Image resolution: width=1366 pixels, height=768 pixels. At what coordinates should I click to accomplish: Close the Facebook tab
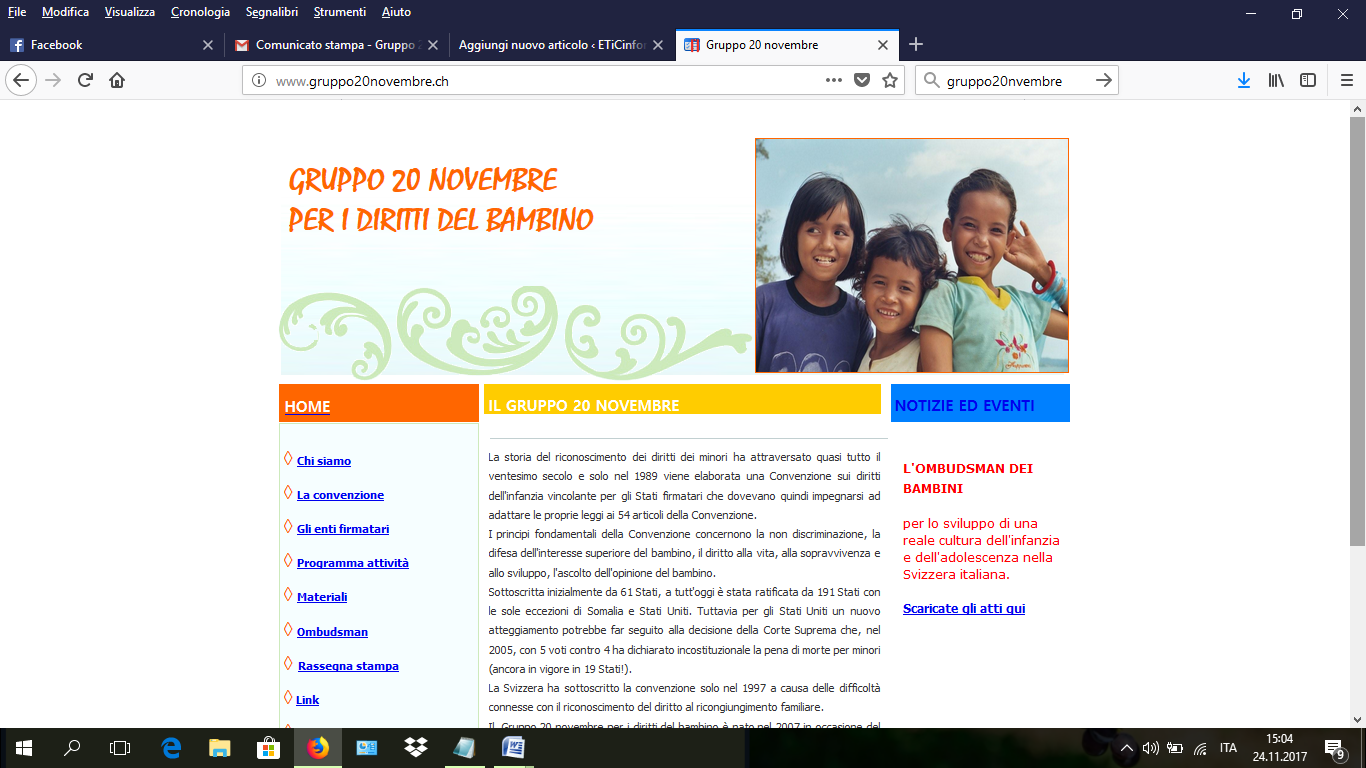[208, 45]
